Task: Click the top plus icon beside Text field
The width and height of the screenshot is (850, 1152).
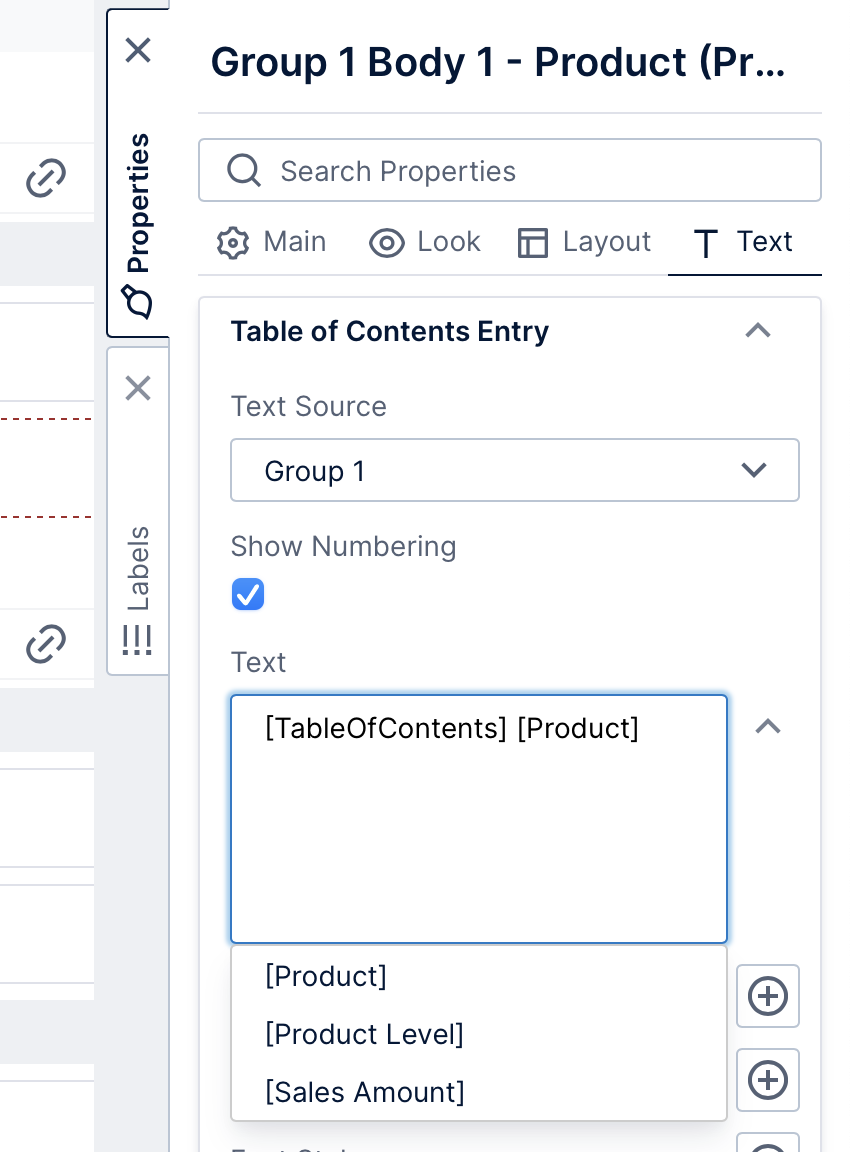Action: tap(768, 996)
